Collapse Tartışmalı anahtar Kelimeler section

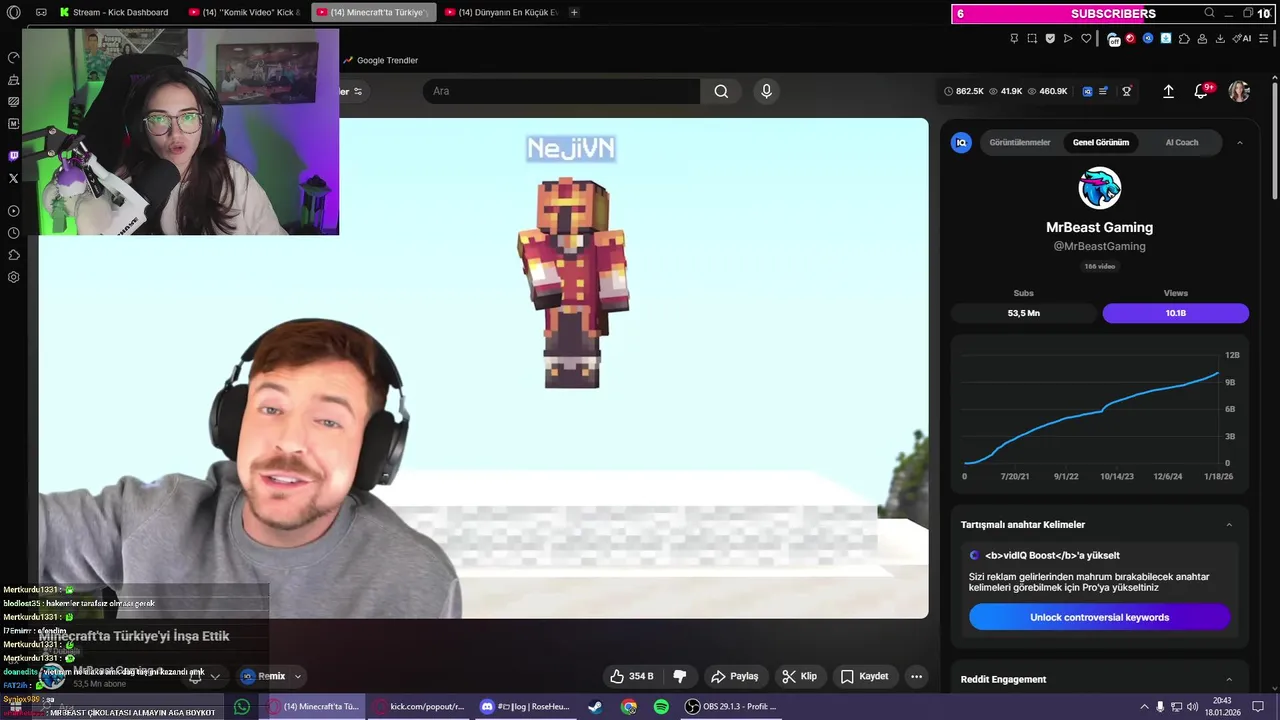[1229, 524]
